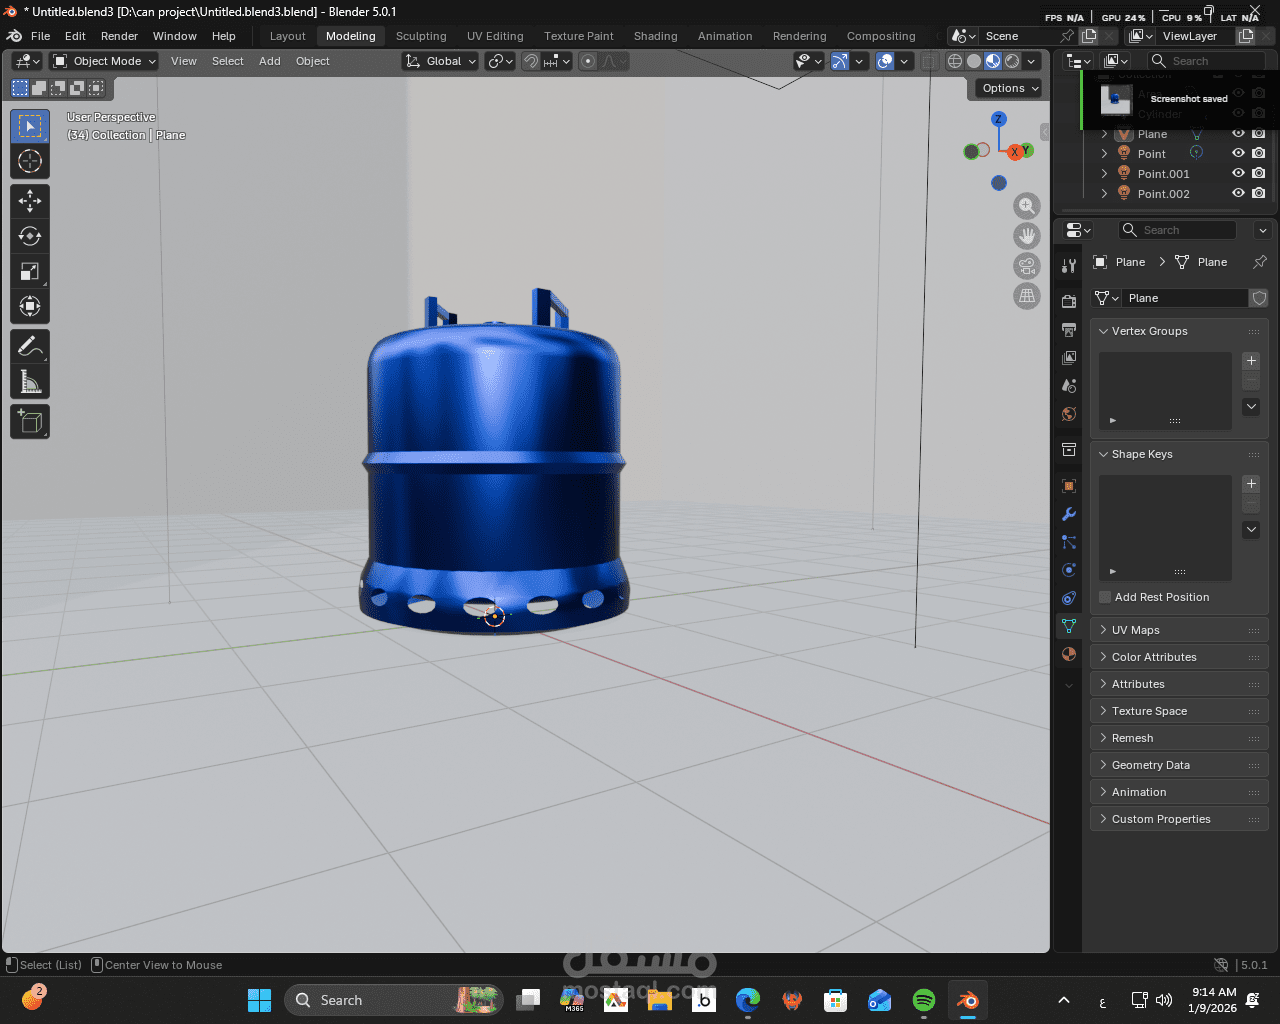Select the Rotate tool
This screenshot has width=1280, height=1024.
pos(30,236)
